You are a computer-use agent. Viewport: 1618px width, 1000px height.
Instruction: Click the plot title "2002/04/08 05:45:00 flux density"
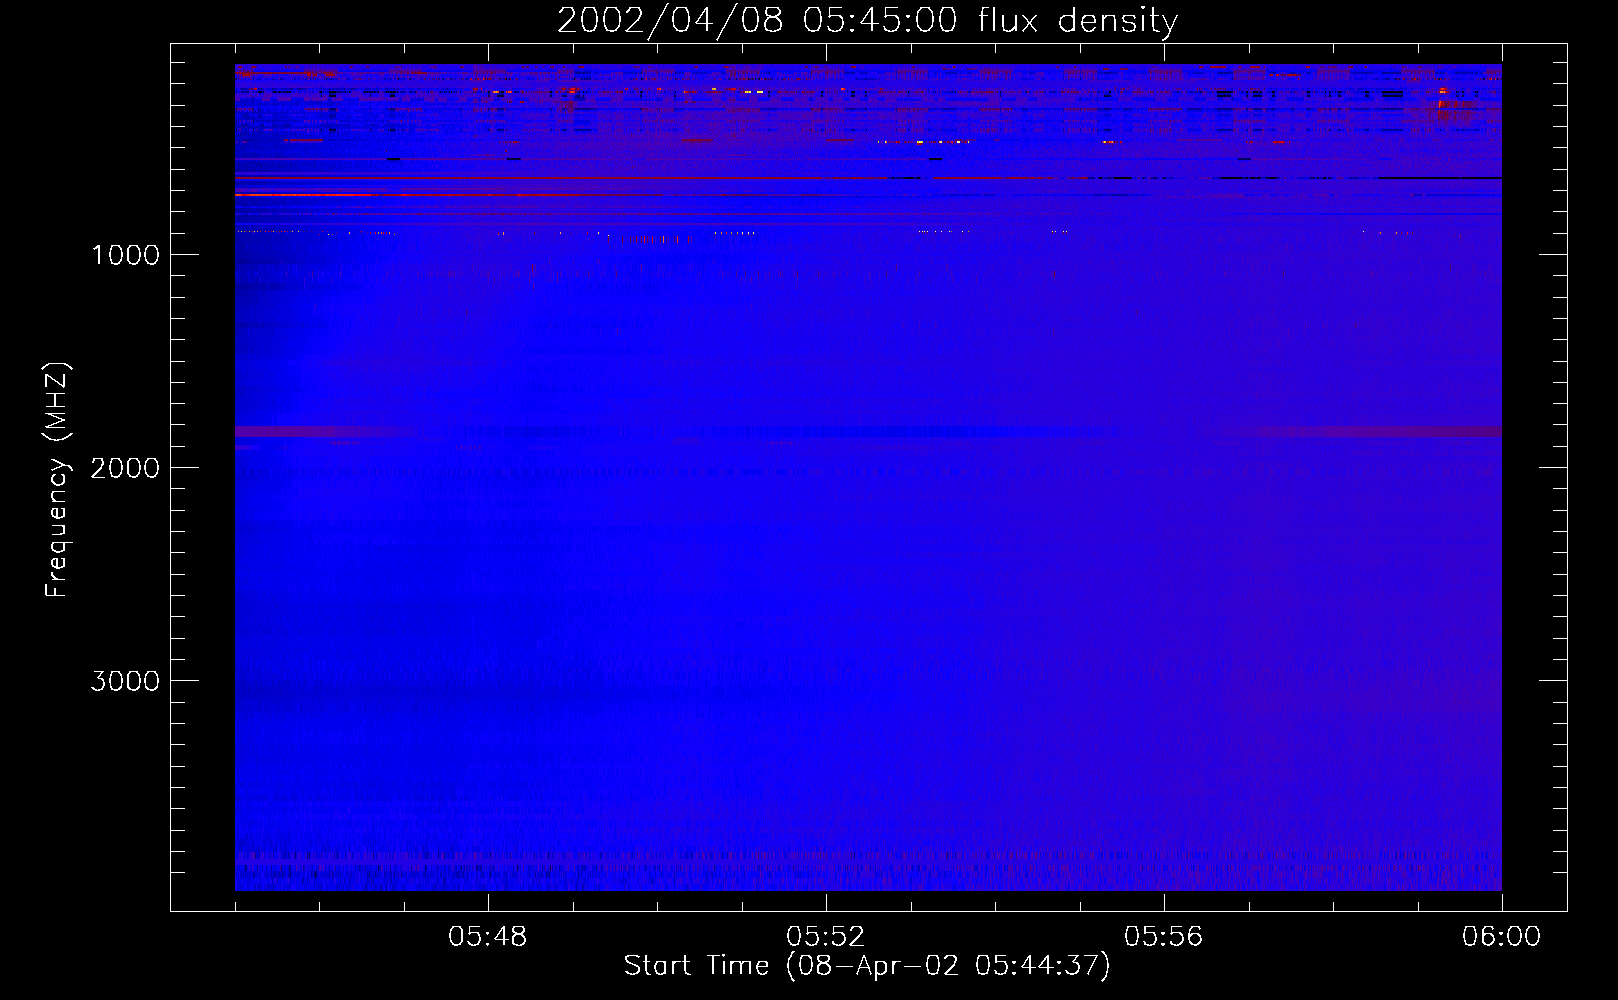point(867,21)
